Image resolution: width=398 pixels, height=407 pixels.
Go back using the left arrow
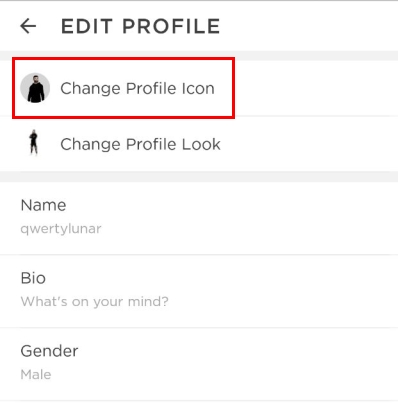(x=28, y=26)
